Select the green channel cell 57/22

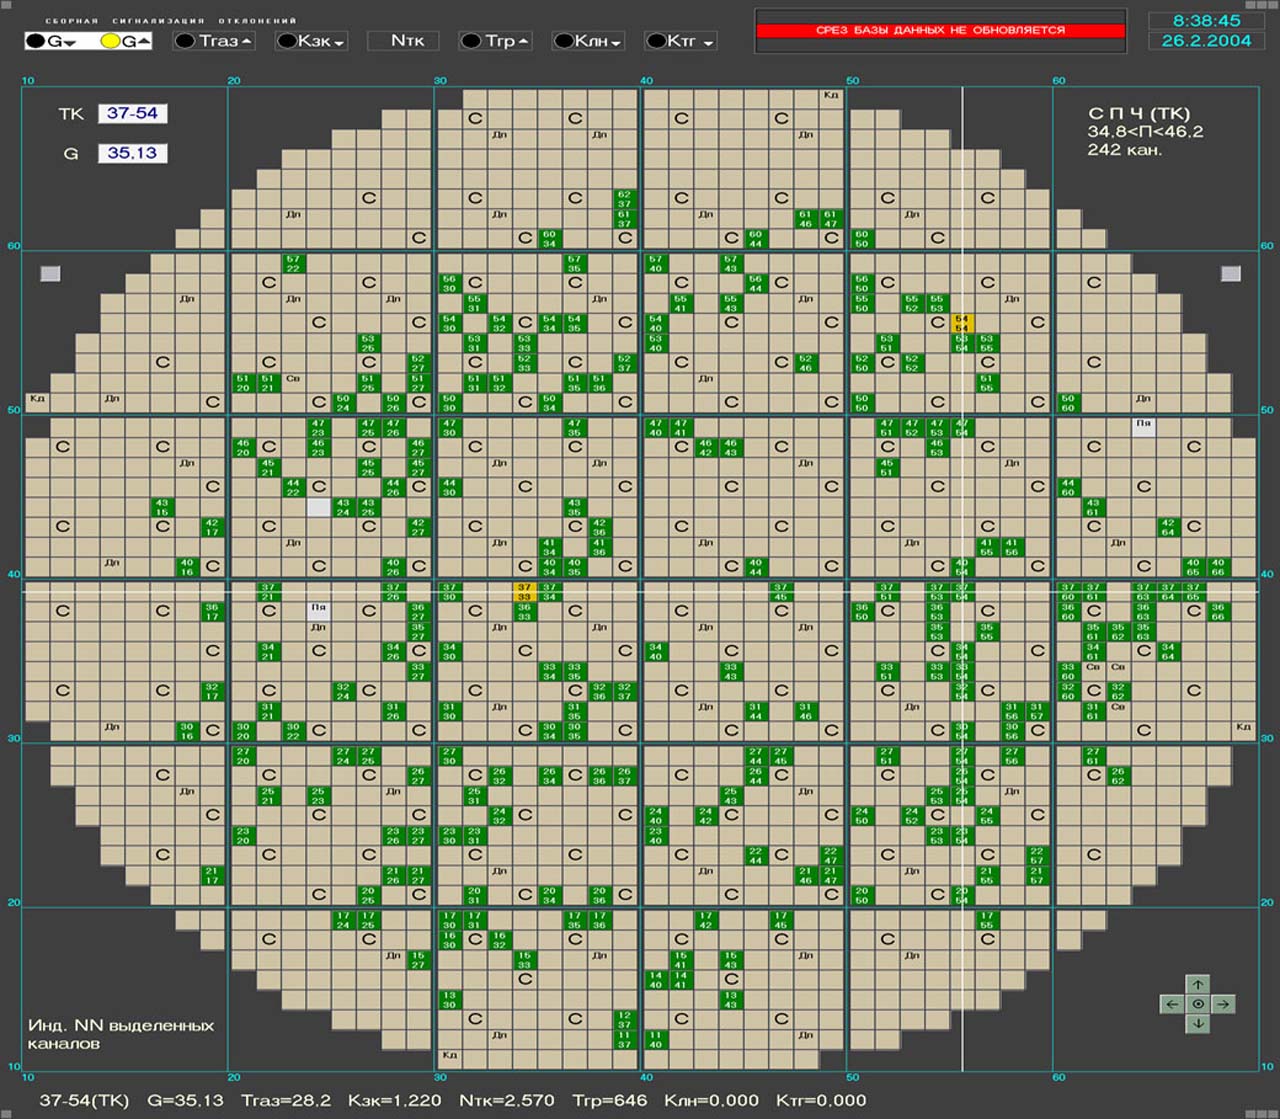pyautogui.click(x=292, y=263)
